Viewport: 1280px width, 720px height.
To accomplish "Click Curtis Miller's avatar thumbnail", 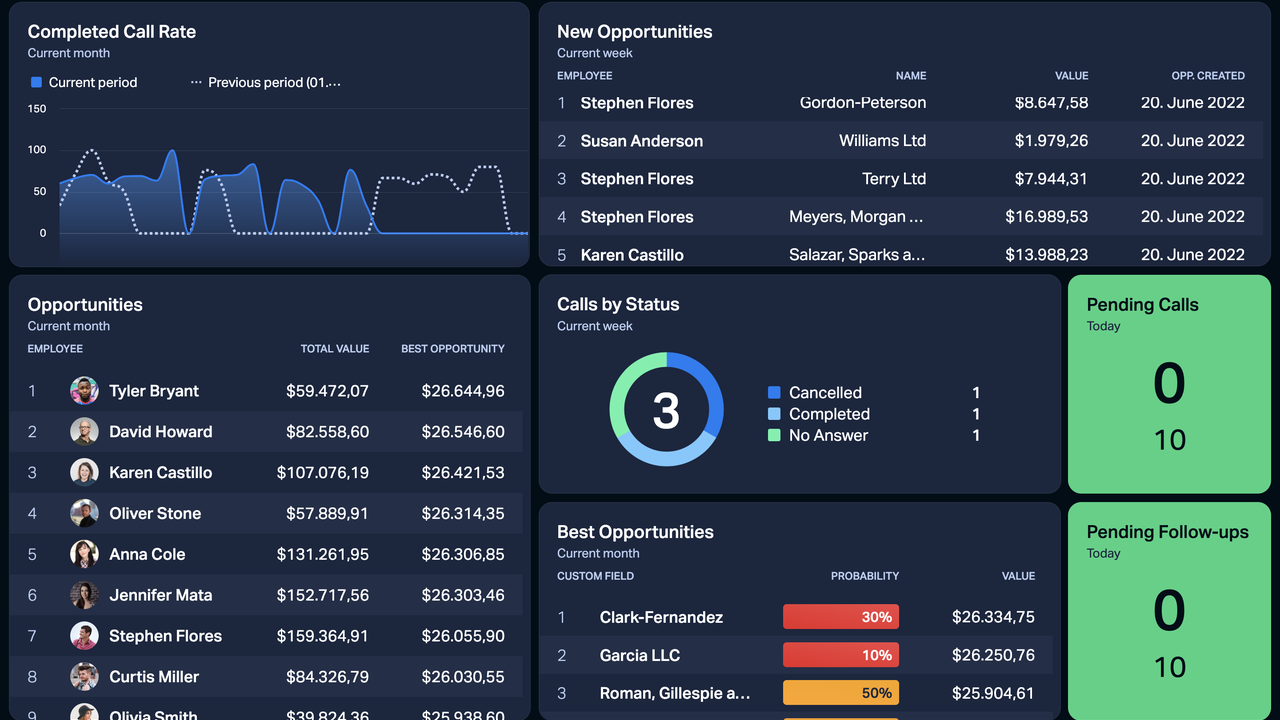I will point(84,677).
